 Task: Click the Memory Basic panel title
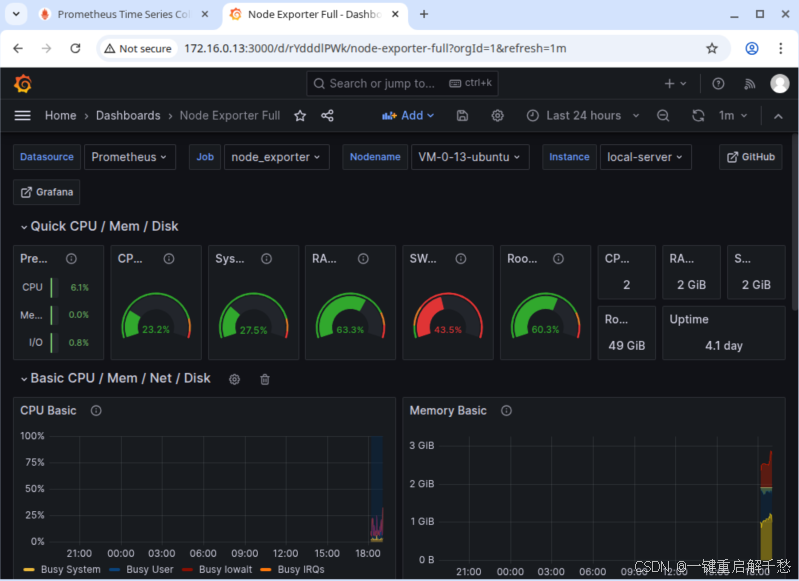(448, 411)
